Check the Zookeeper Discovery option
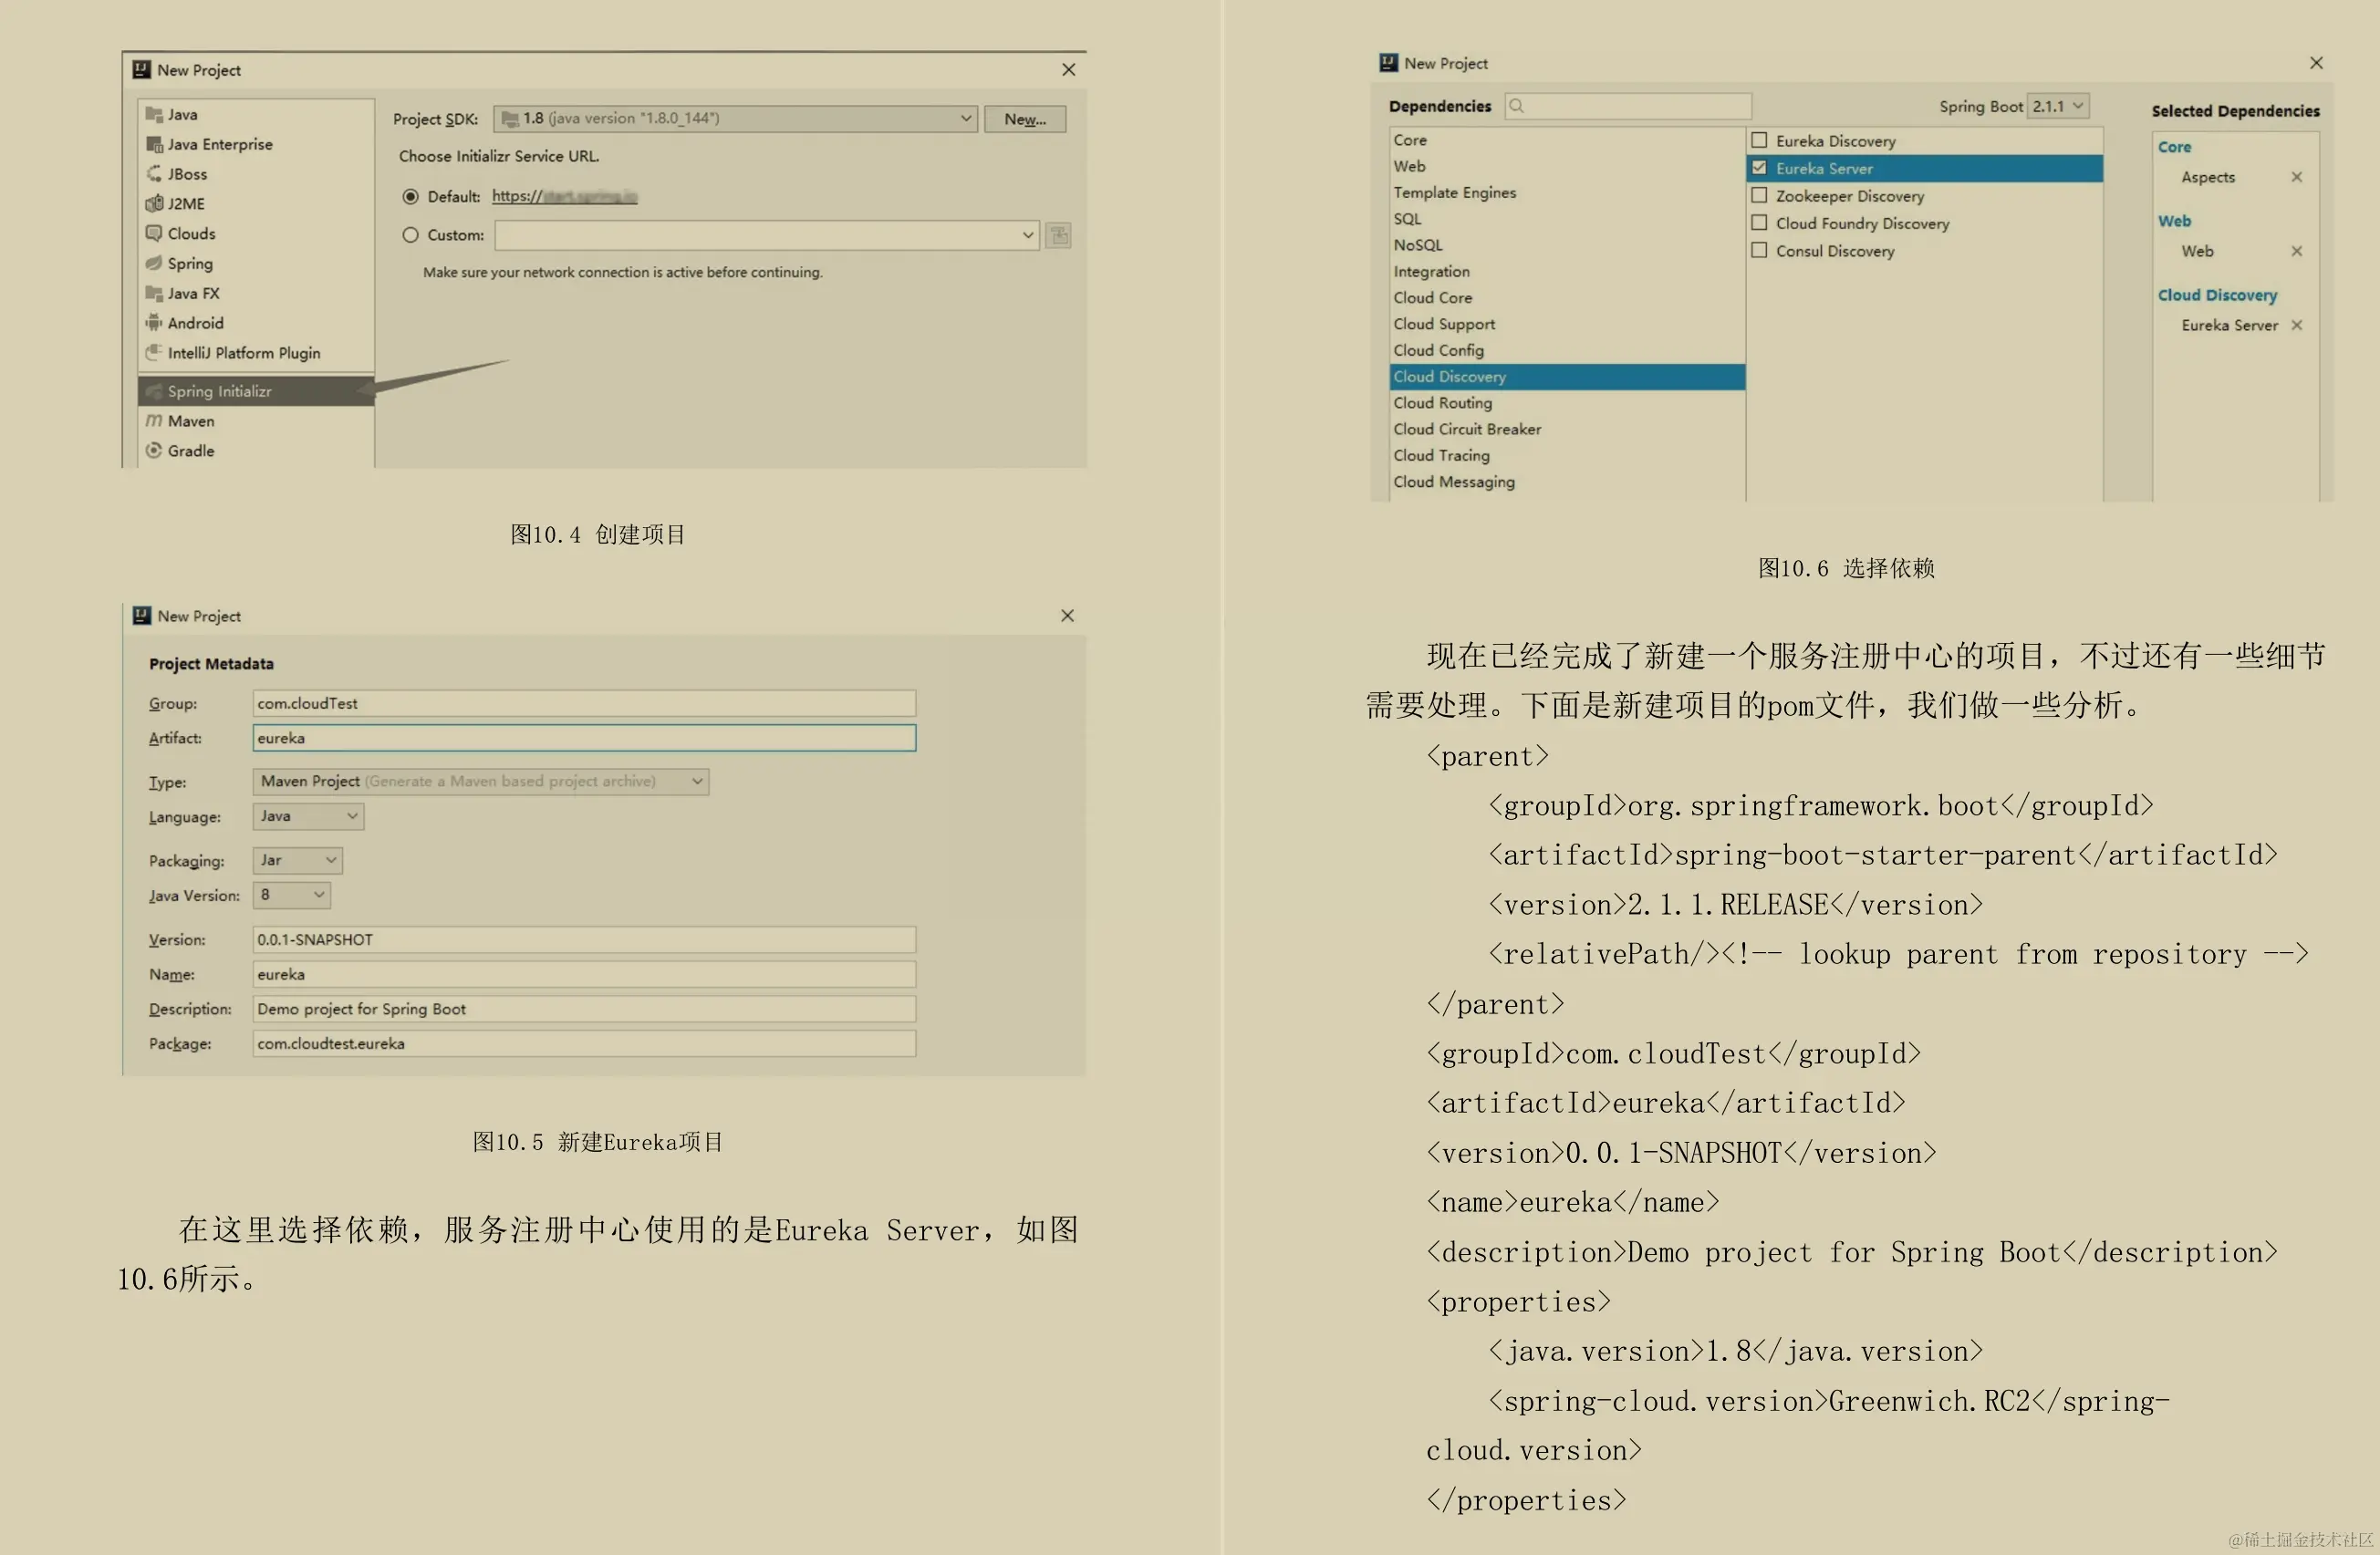2380x1555 pixels. [x=1759, y=196]
